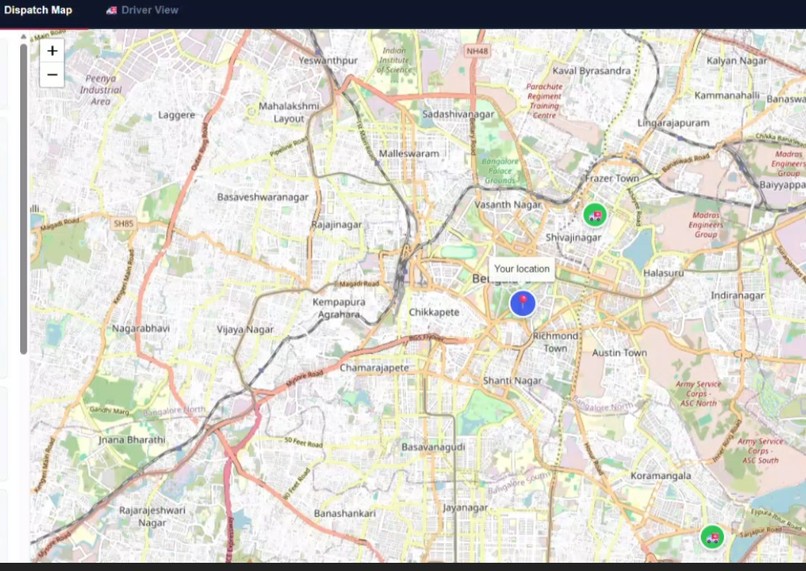Click the Kempapura Agrahara map label
Screen dimensions: 806x571
(x=339, y=308)
